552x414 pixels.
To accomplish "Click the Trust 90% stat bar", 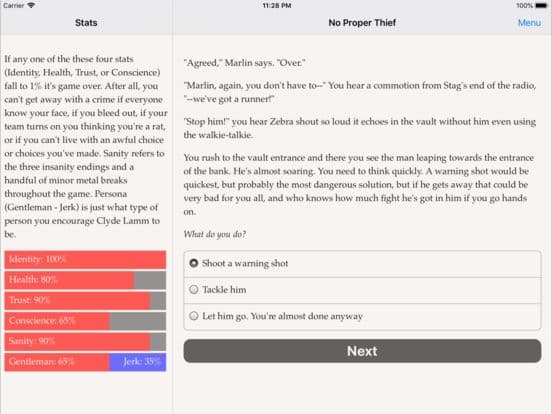I will pos(85,301).
